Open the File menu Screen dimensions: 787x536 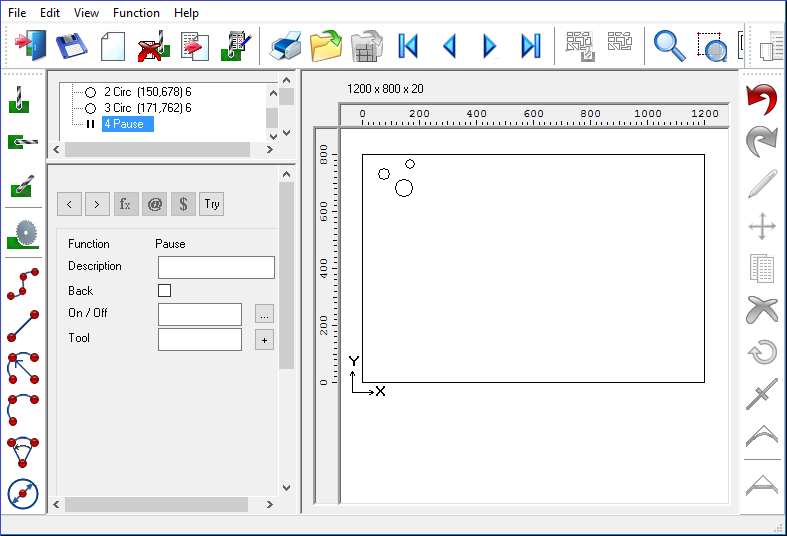pyautogui.click(x=17, y=13)
